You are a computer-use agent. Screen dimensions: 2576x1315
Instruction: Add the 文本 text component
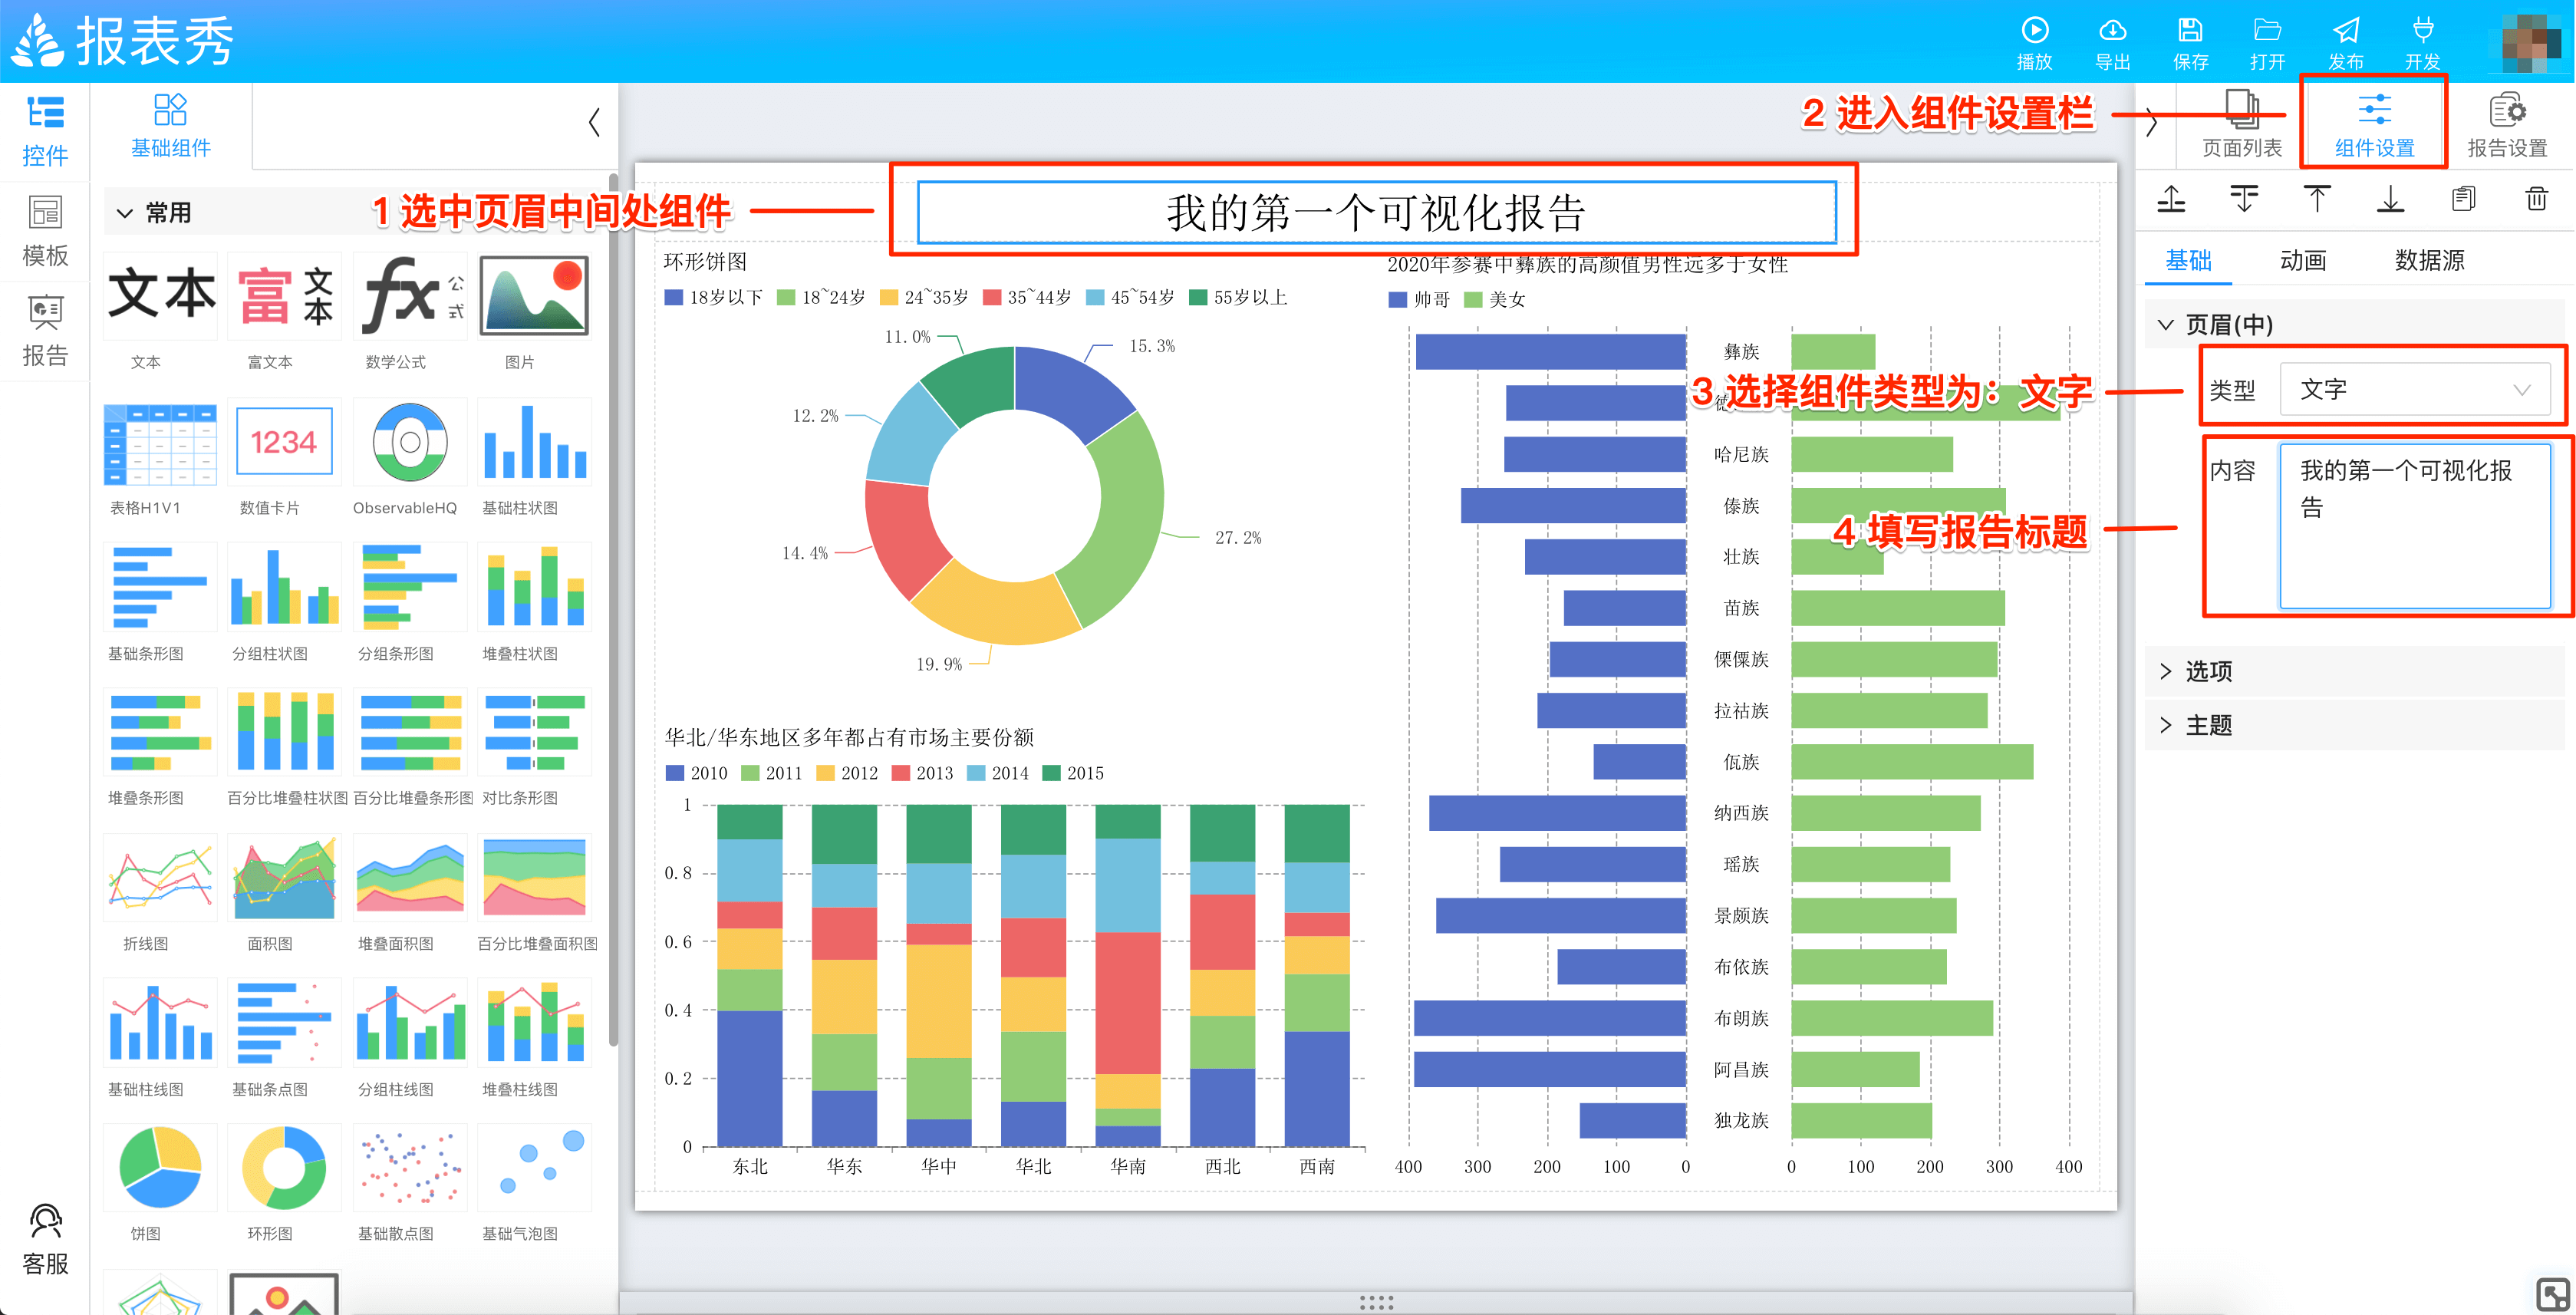tap(160, 296)
